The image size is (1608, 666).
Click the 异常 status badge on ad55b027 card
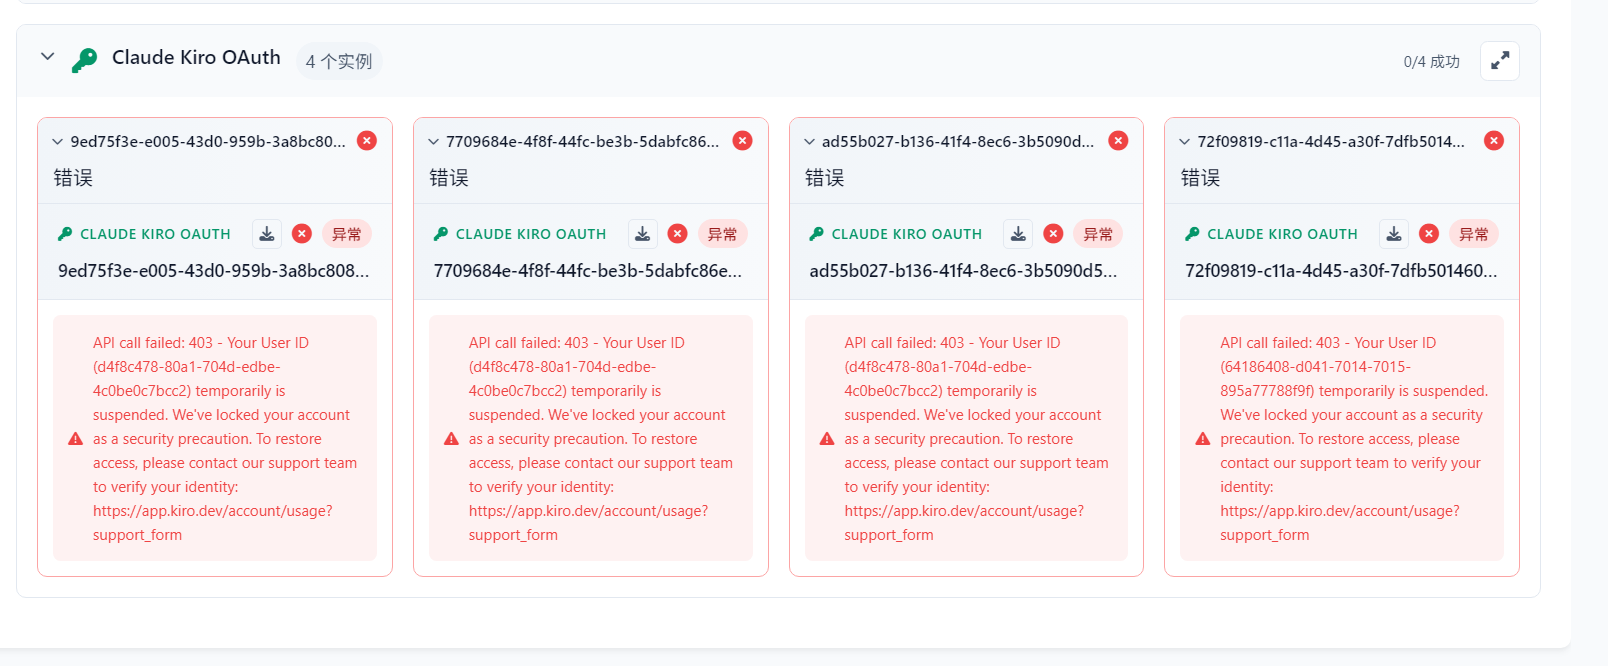[x=1098, y=234]
